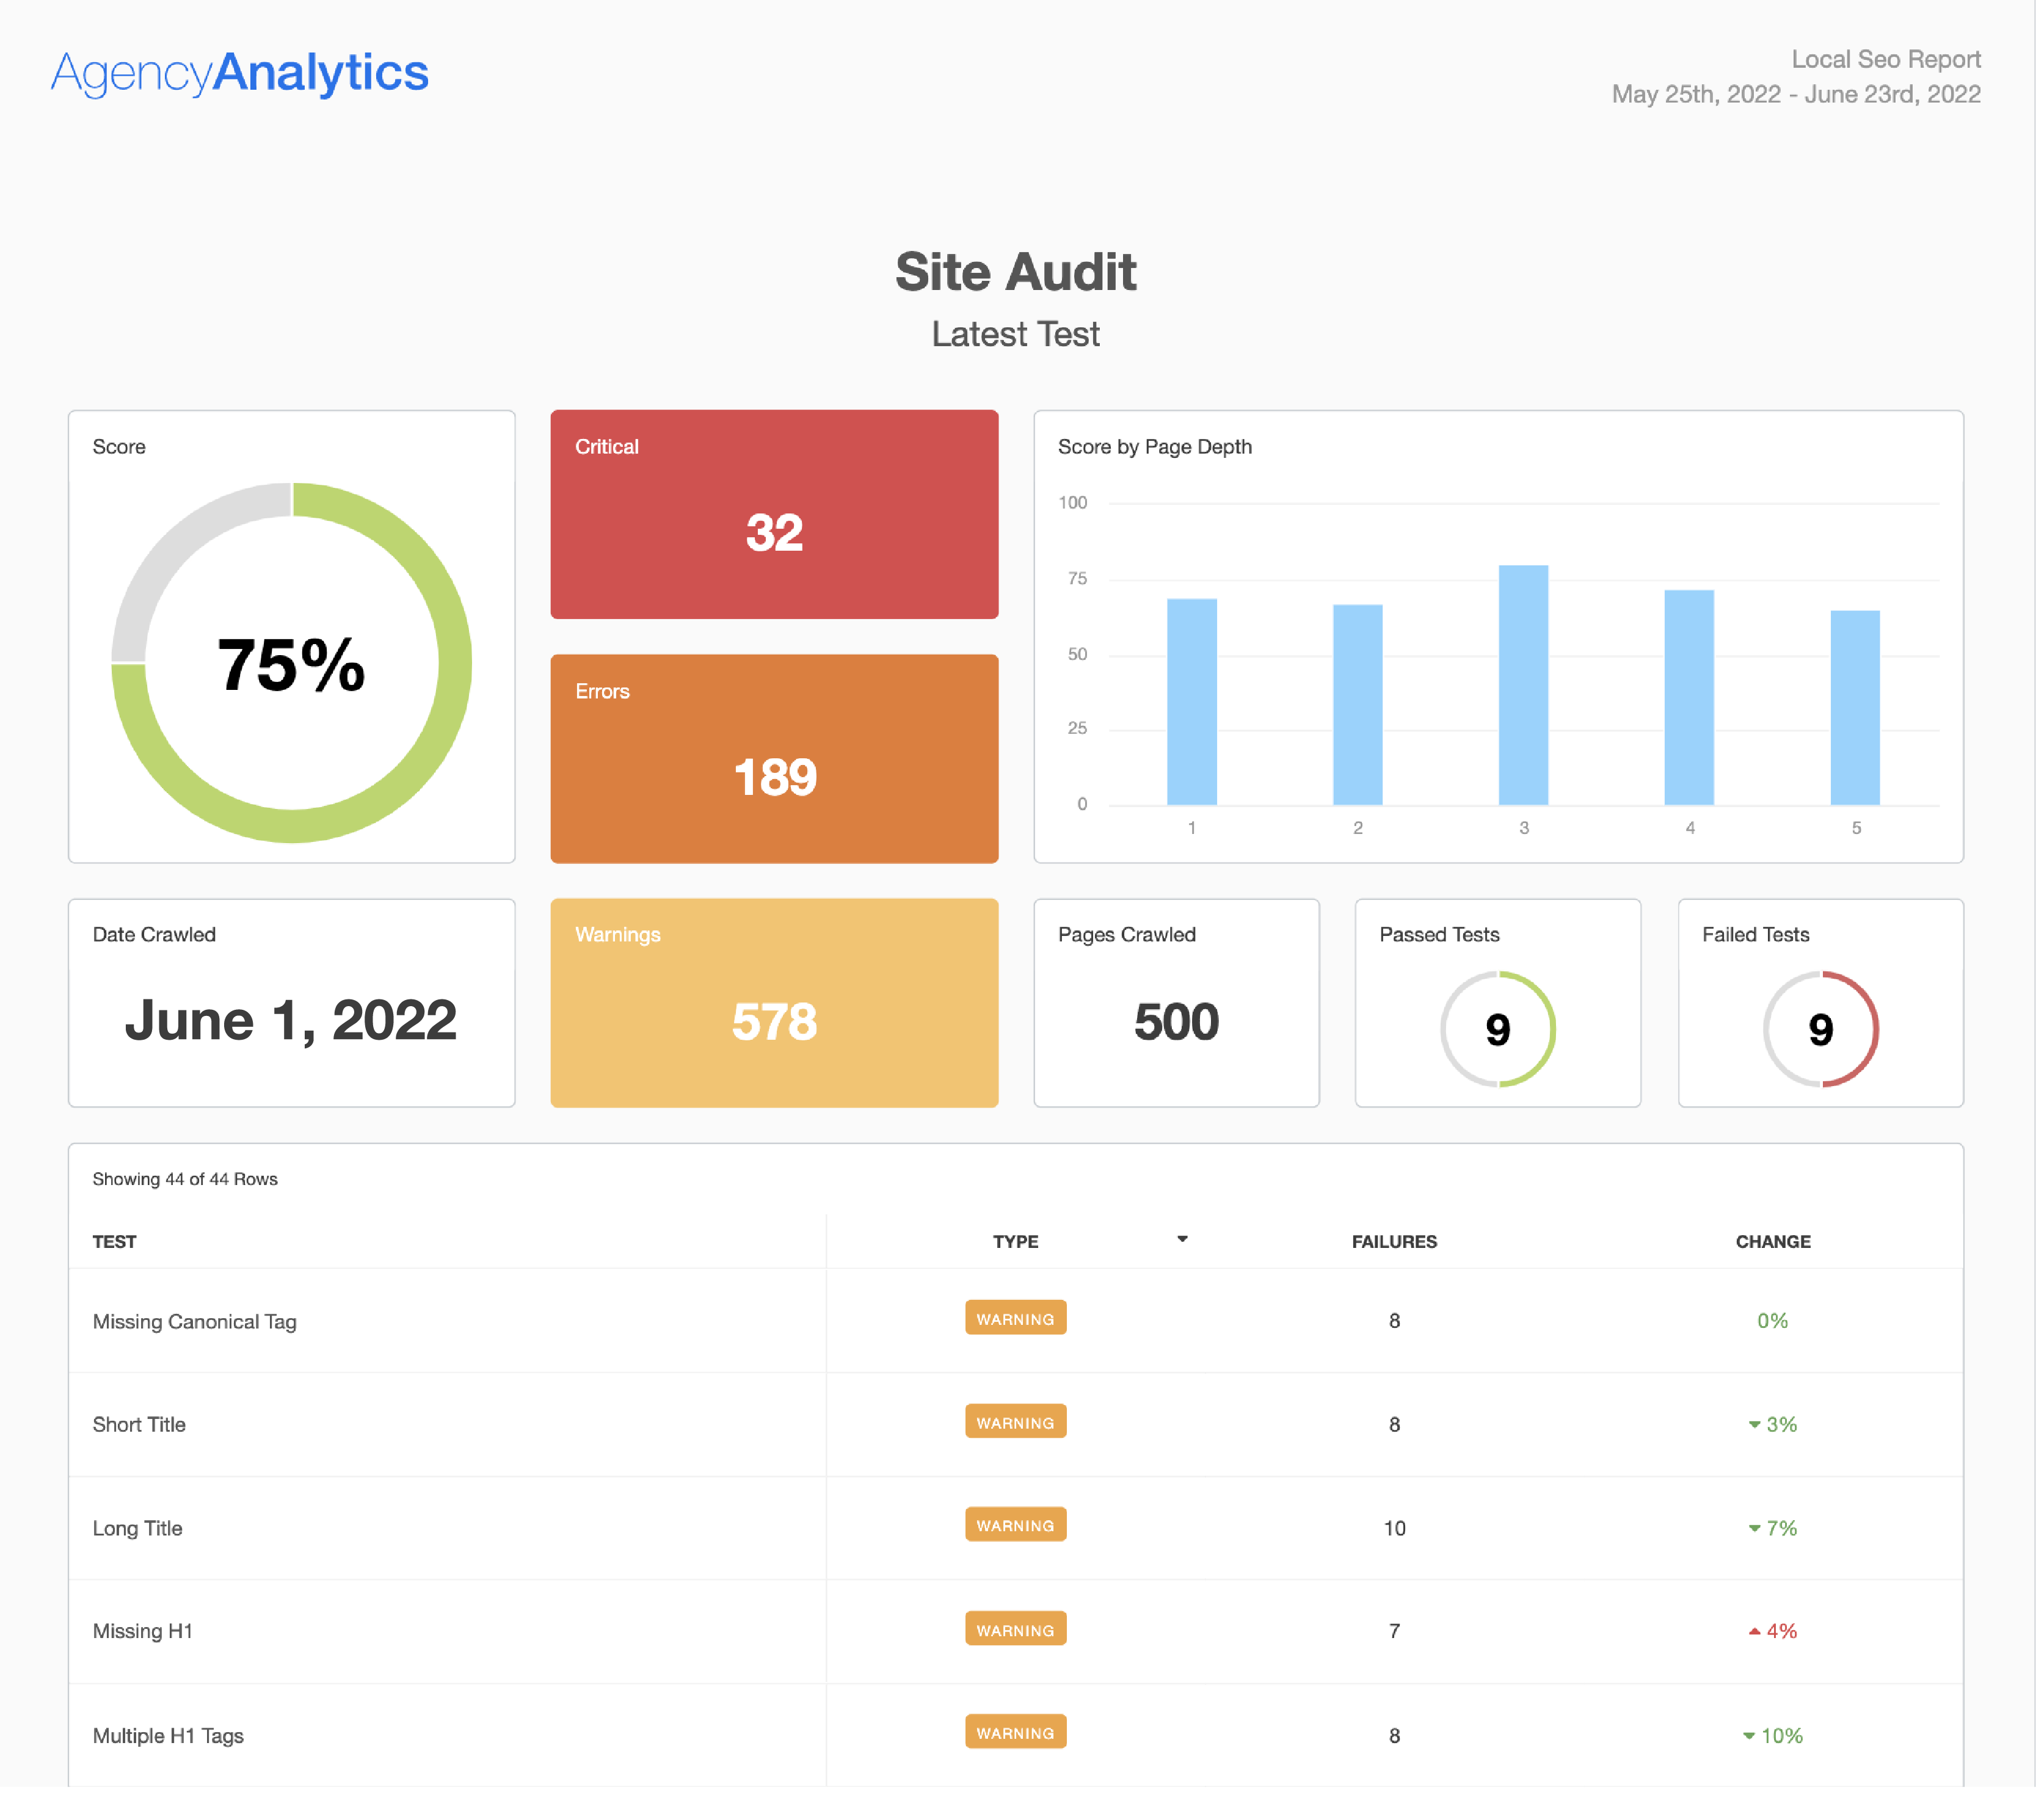Open the Multiple H1 Tags row
Image resolution: width=2036 pixels, height=1820 pixels.
168,1736
